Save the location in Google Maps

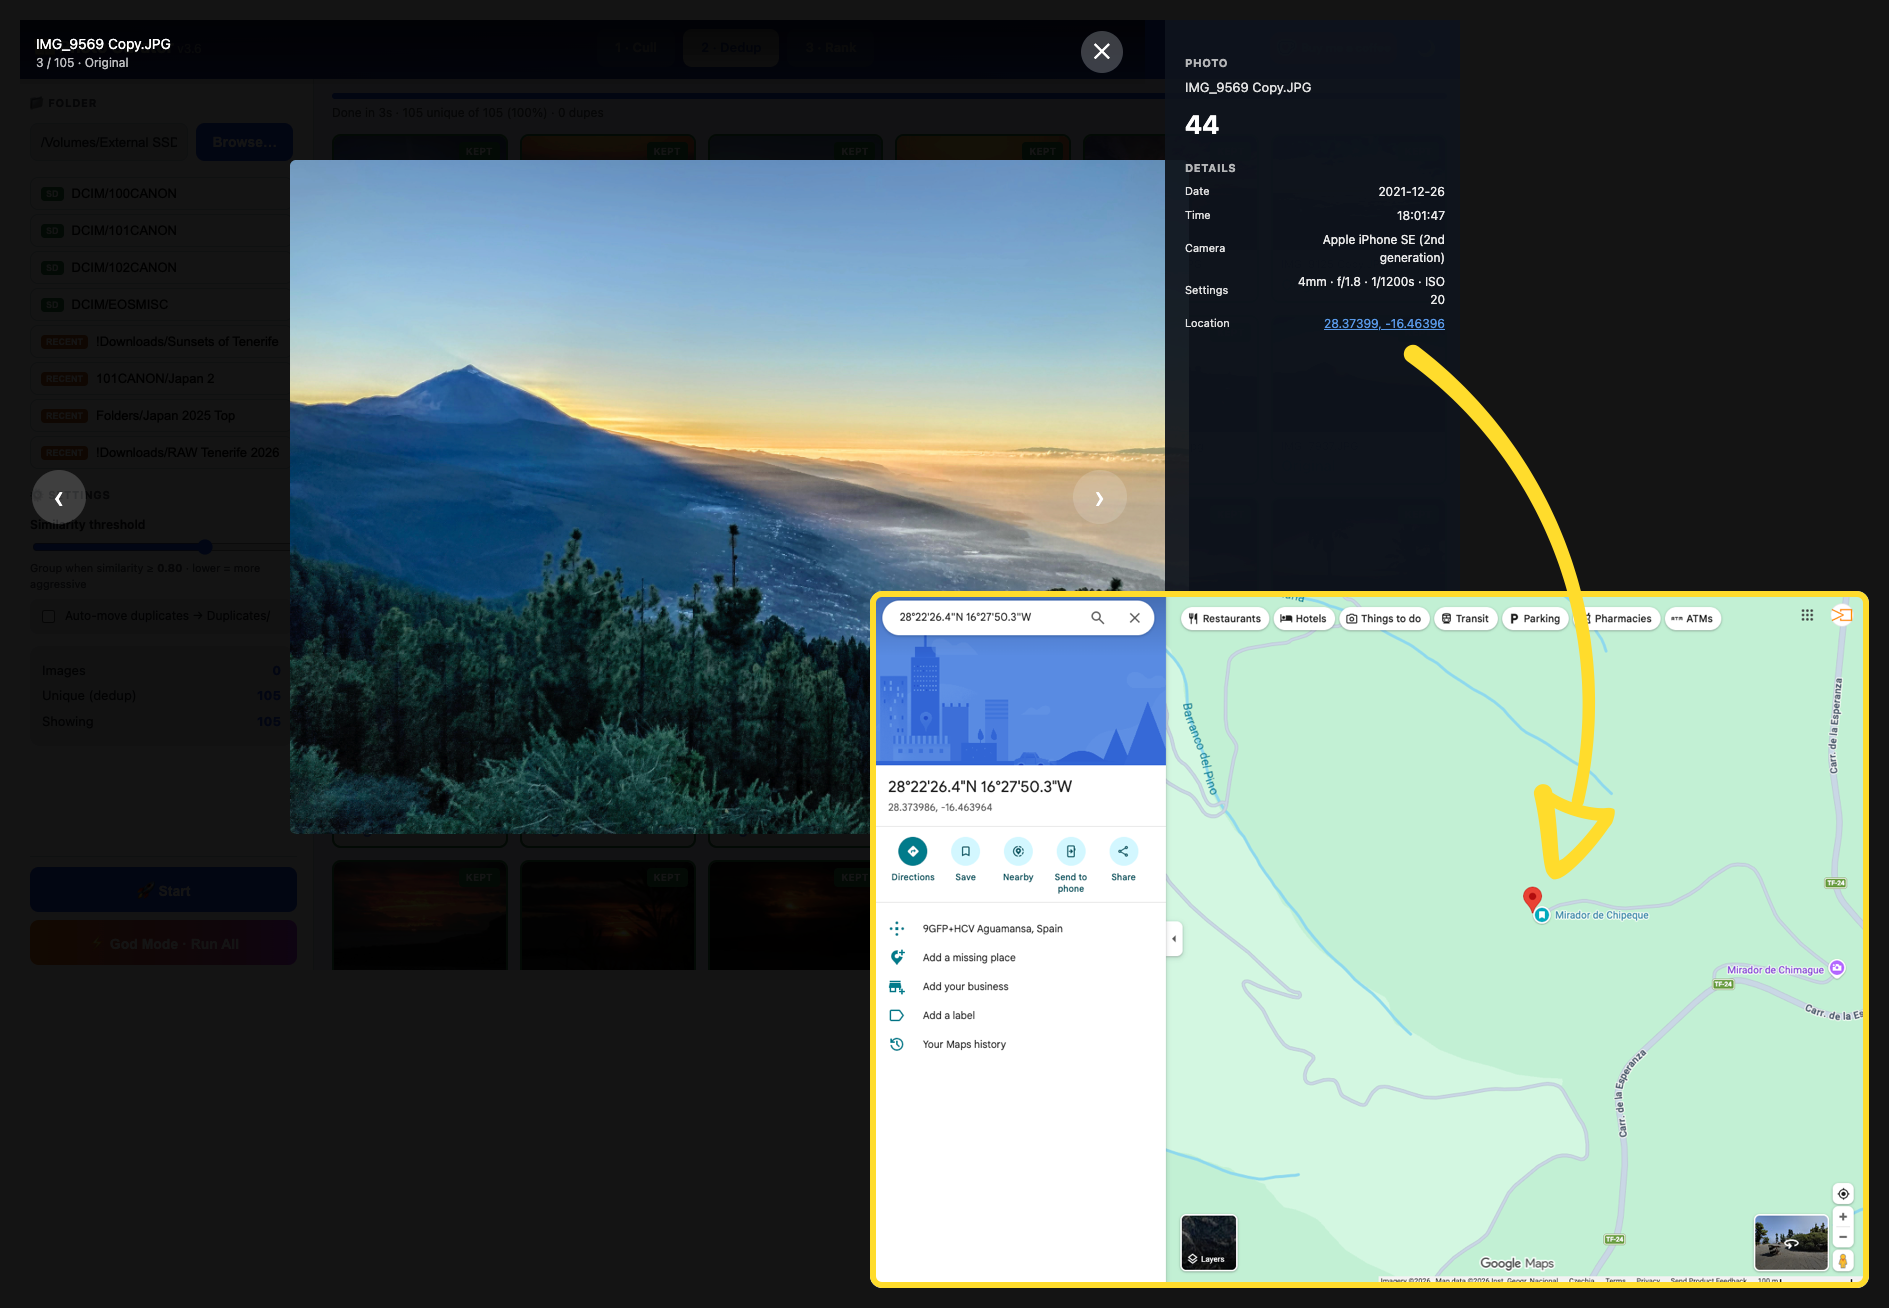coord(965,860)
